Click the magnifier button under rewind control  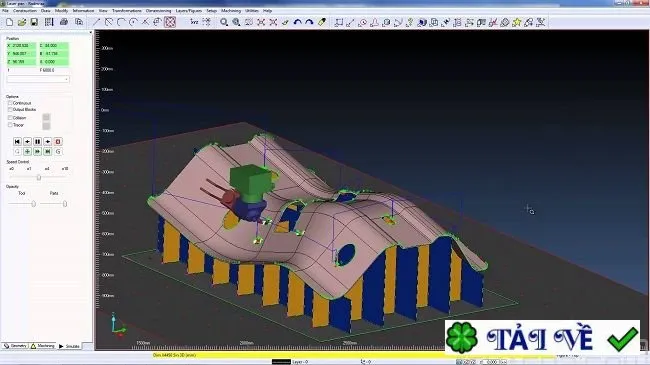[17, 152]
